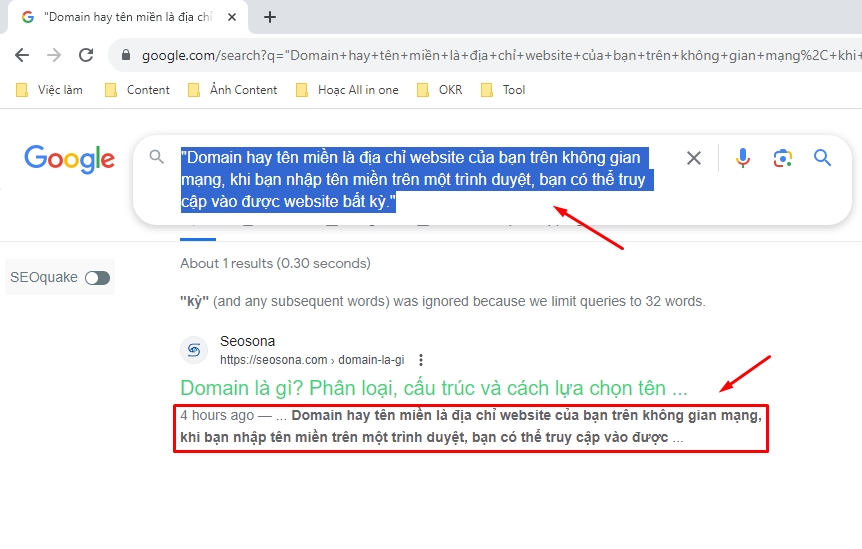The image size is (862, 549).
Task: Close the Google search tab
Action: [232, 17]
